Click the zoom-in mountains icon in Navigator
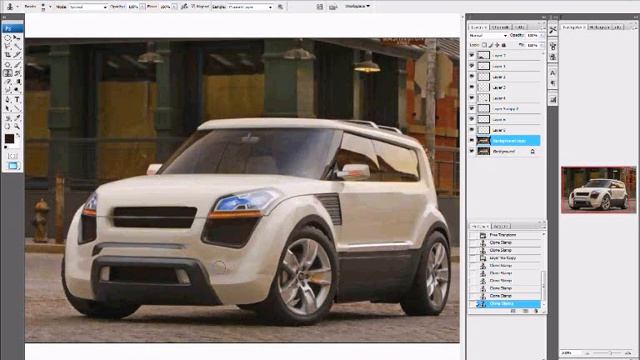 tap(629, 352)
